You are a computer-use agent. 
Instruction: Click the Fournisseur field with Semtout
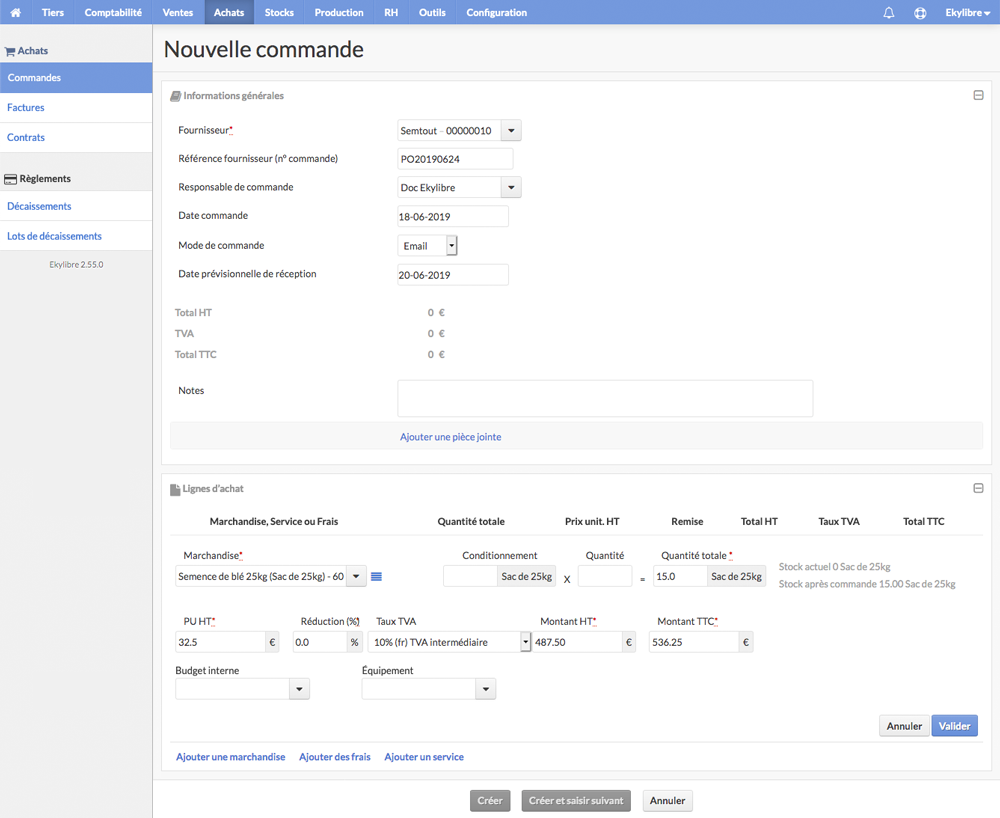coord(449,131)
